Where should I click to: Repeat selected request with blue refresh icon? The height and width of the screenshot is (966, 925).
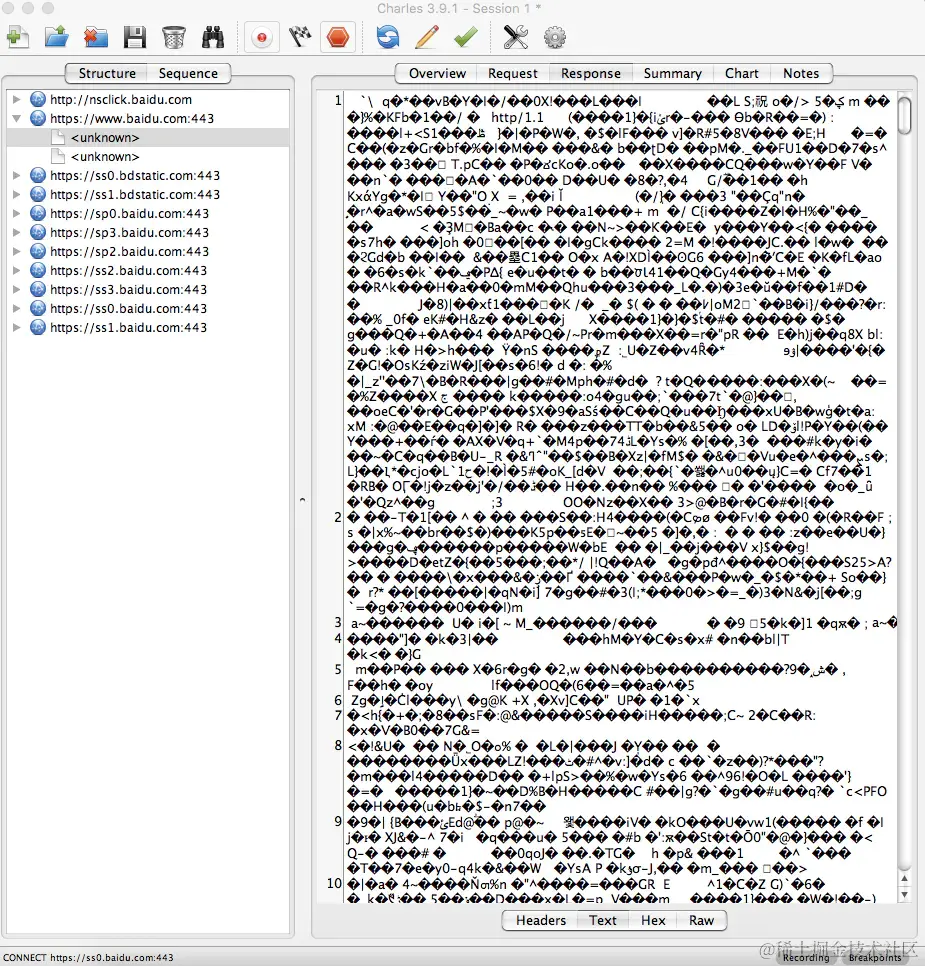coord(388,37)
